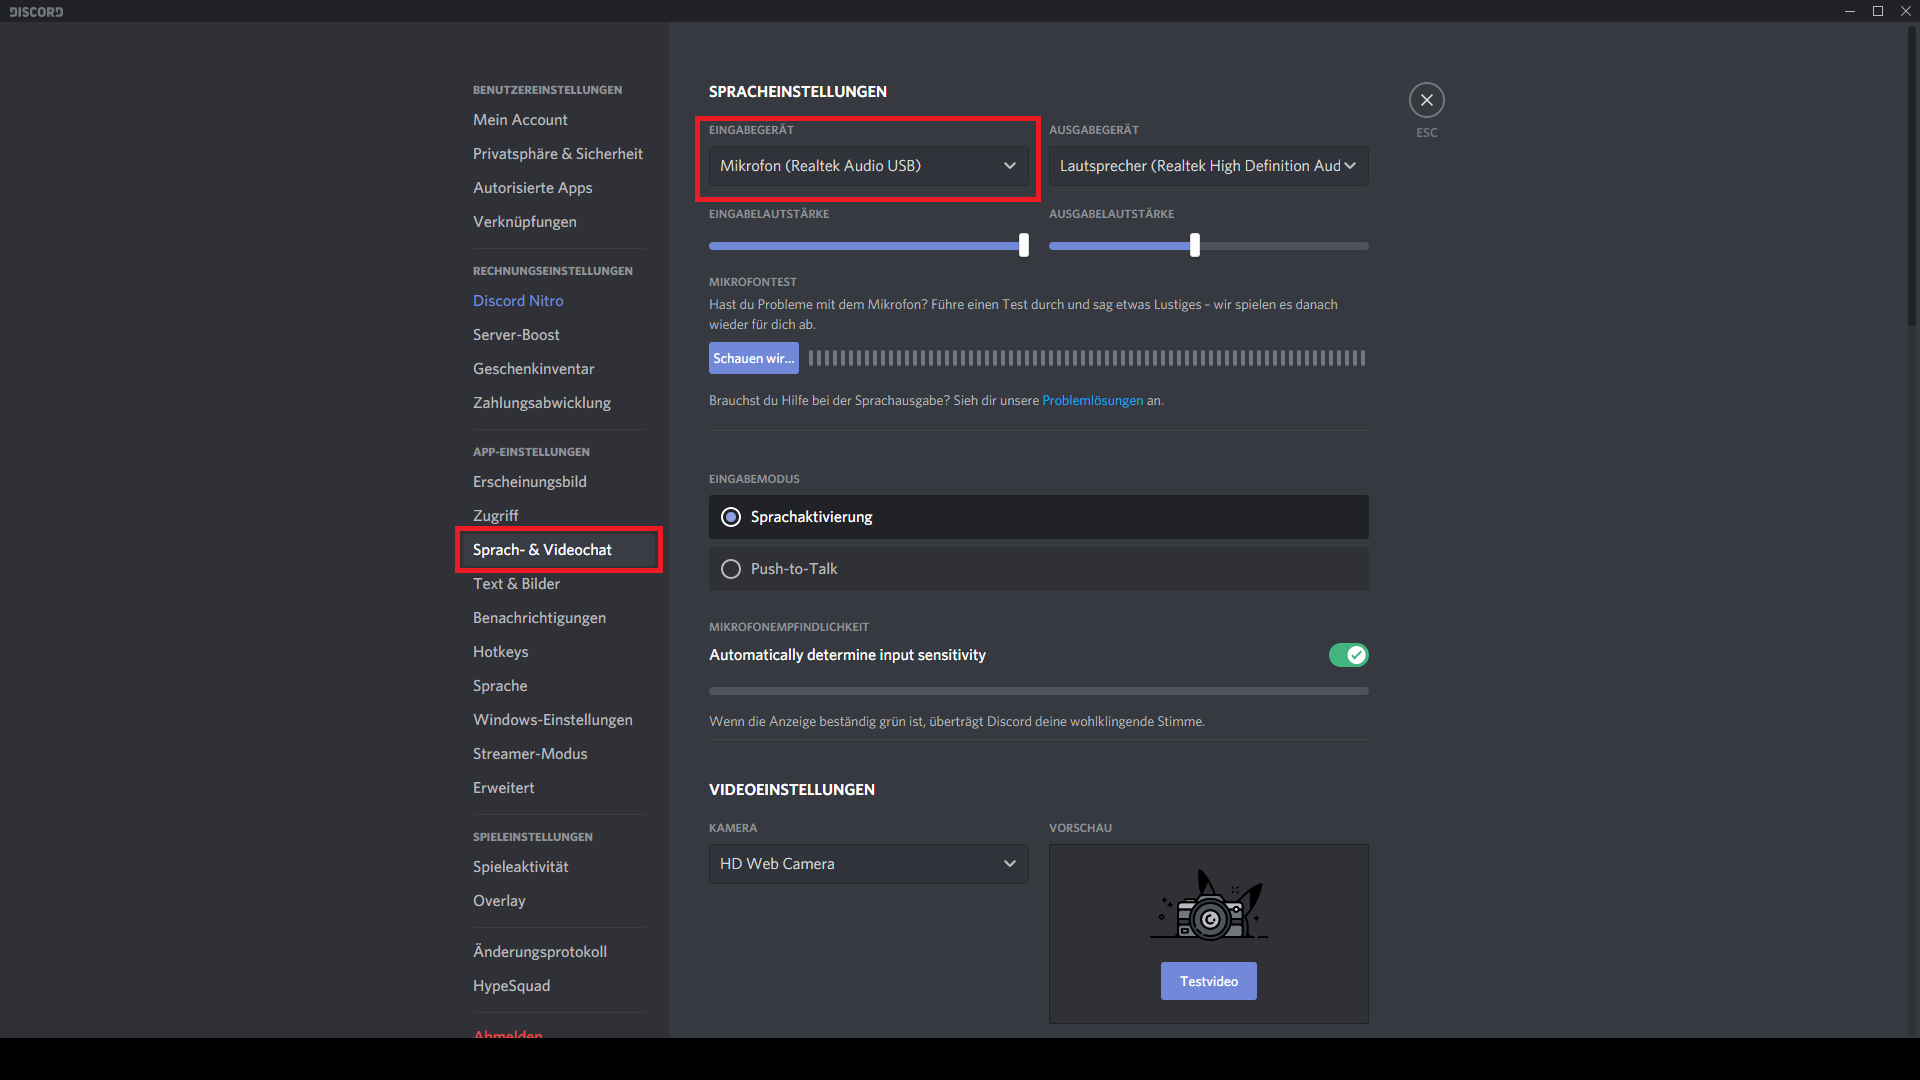This screenshot has width=1920, height=1080.
Task: Click the Mein Account settings icon
Action: tap(520, 119)
